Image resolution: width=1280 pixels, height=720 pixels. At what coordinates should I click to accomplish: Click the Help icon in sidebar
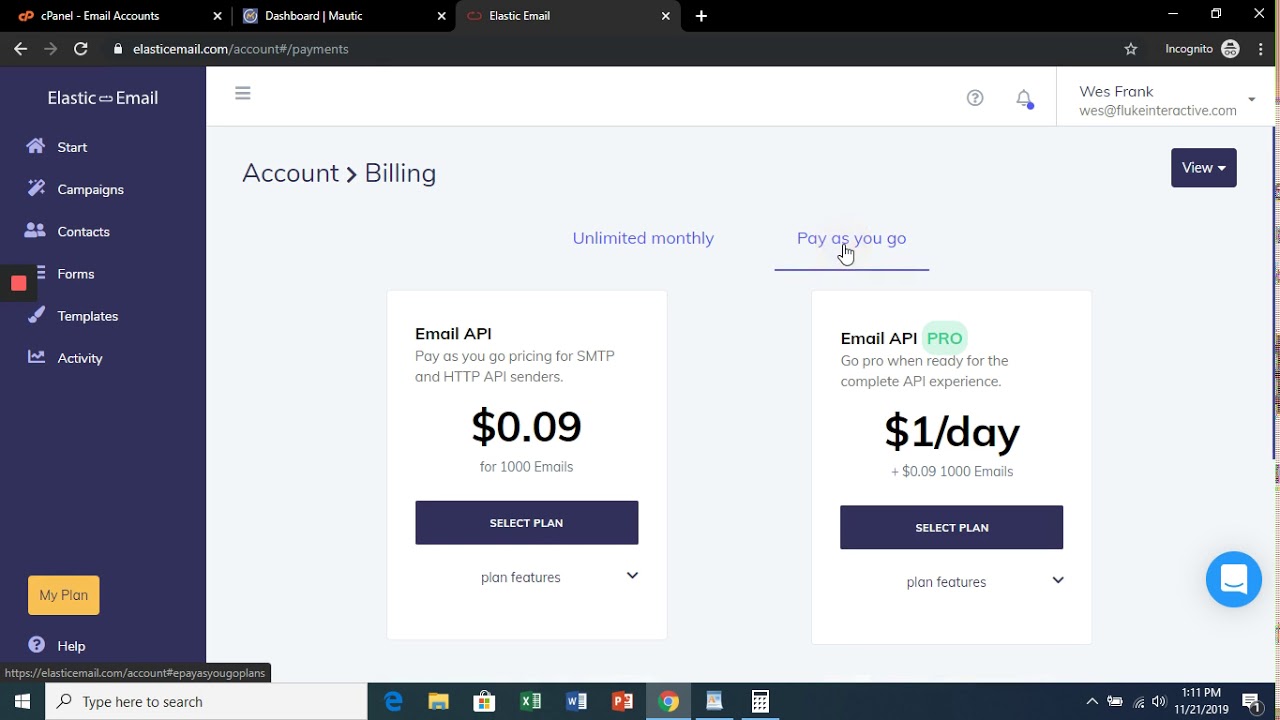tap(37, 645)
